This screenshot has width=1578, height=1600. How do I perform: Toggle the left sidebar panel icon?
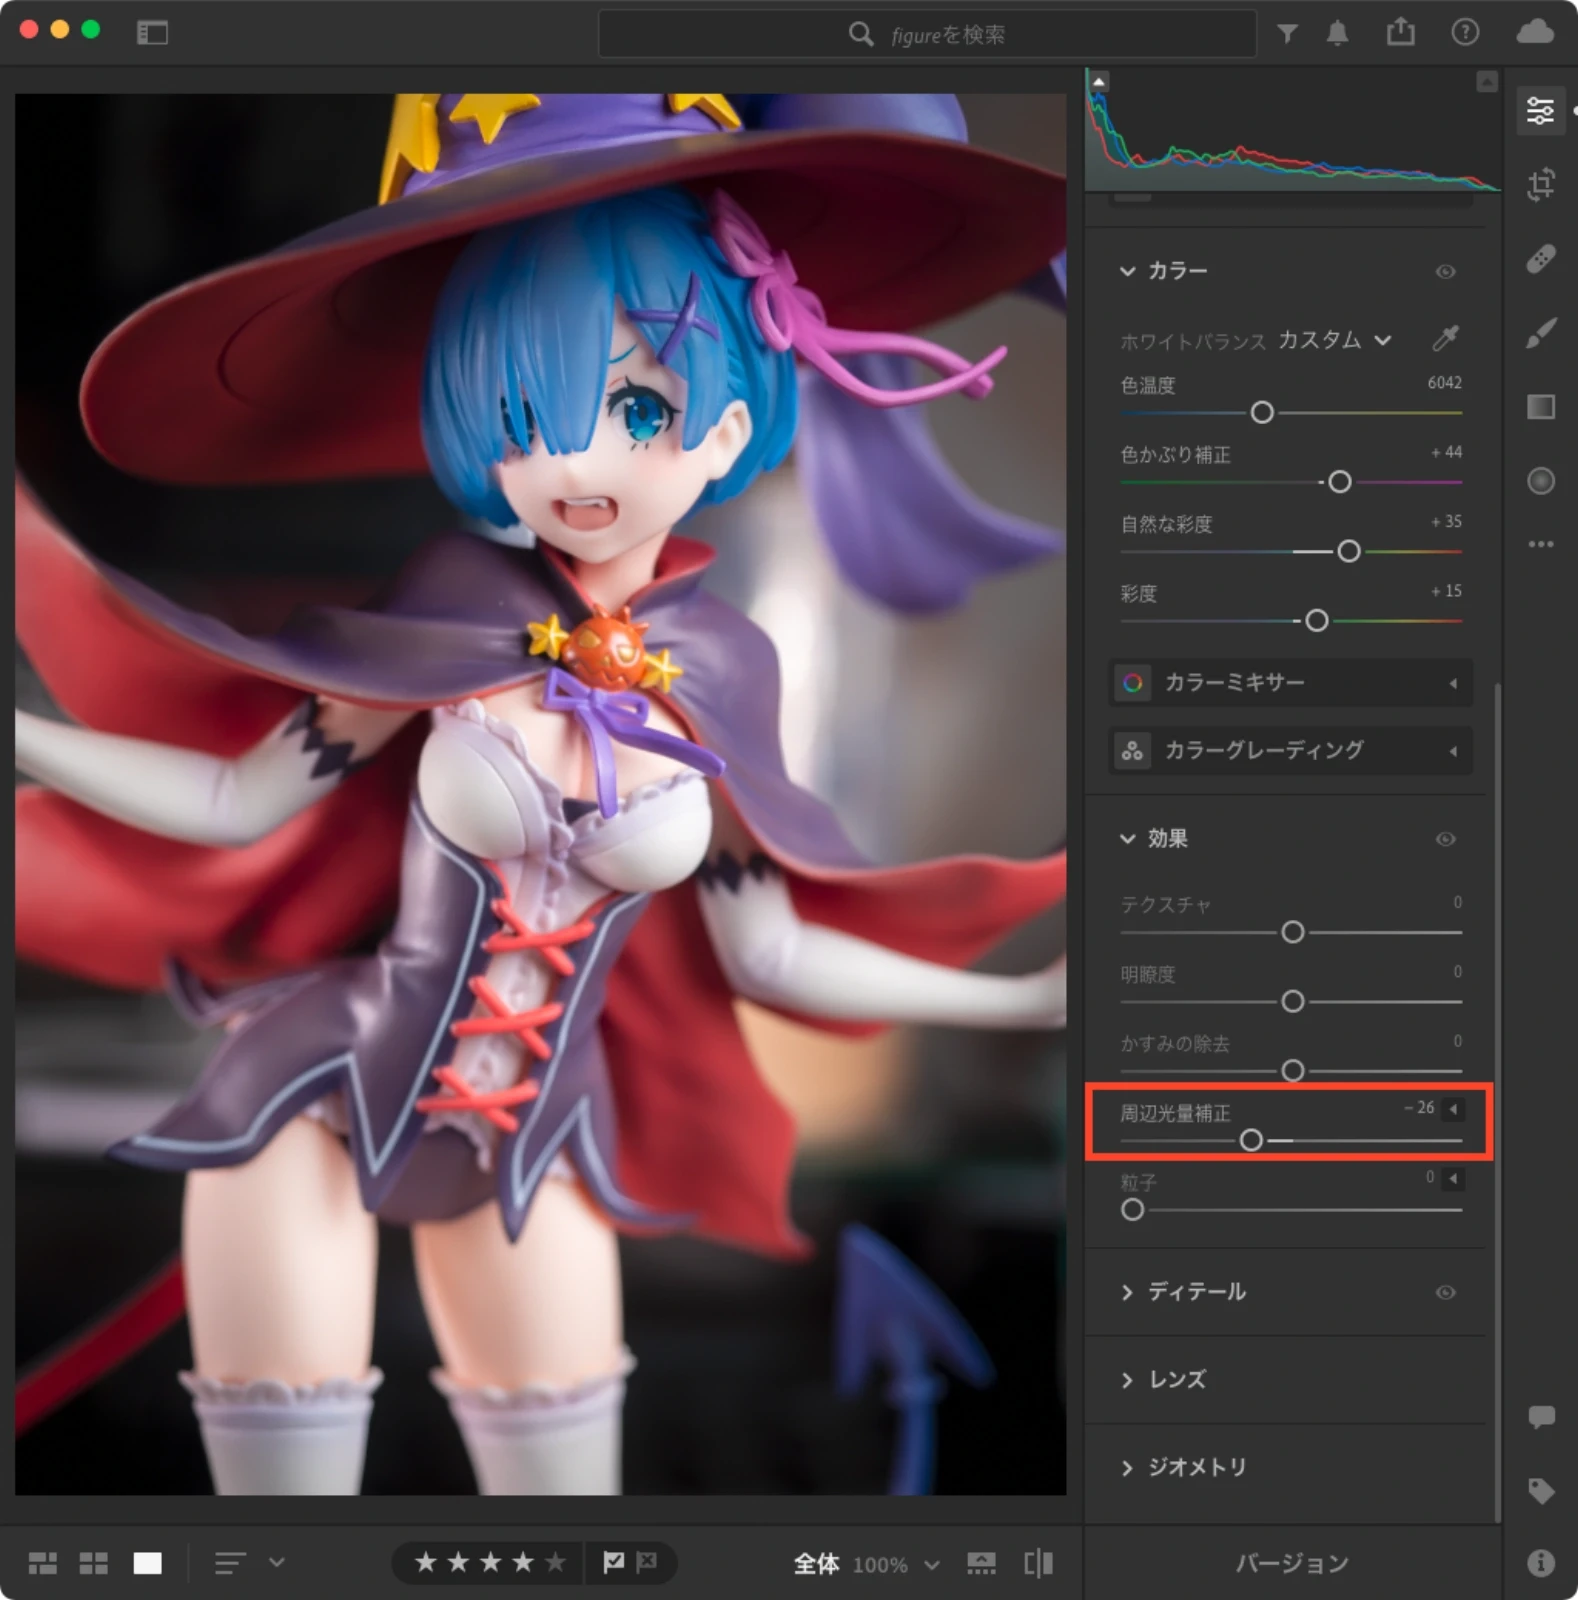152,33
